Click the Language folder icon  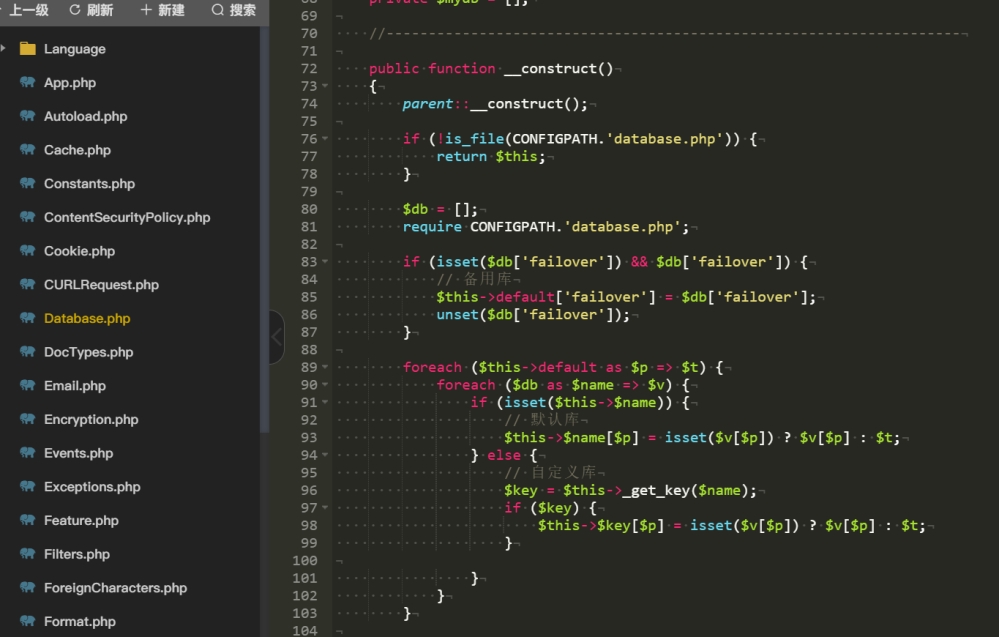27,48
